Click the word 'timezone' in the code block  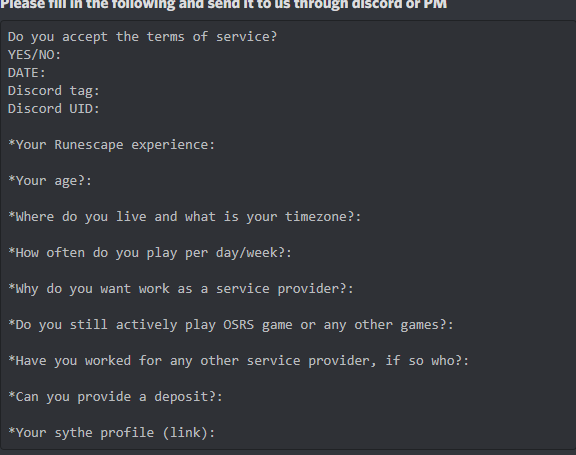pyautogui.click(x=316, y=217)
